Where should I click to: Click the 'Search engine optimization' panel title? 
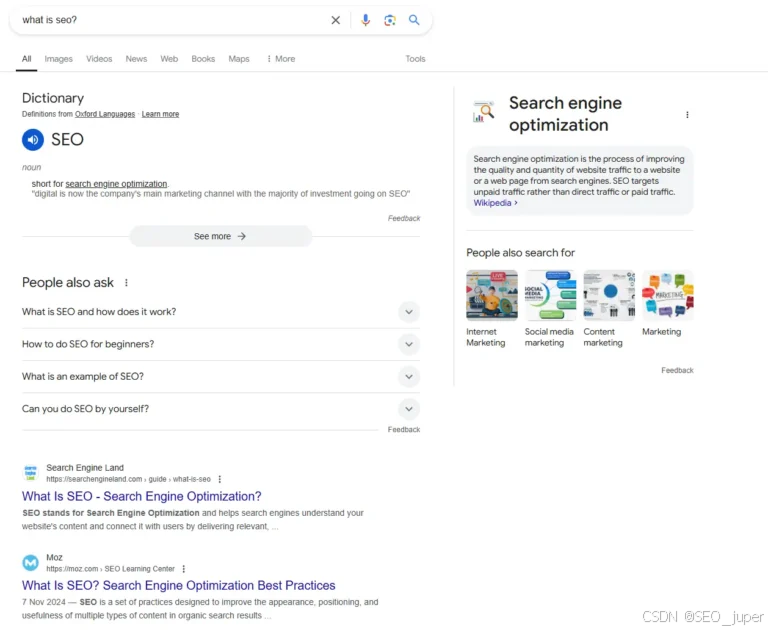565,114
